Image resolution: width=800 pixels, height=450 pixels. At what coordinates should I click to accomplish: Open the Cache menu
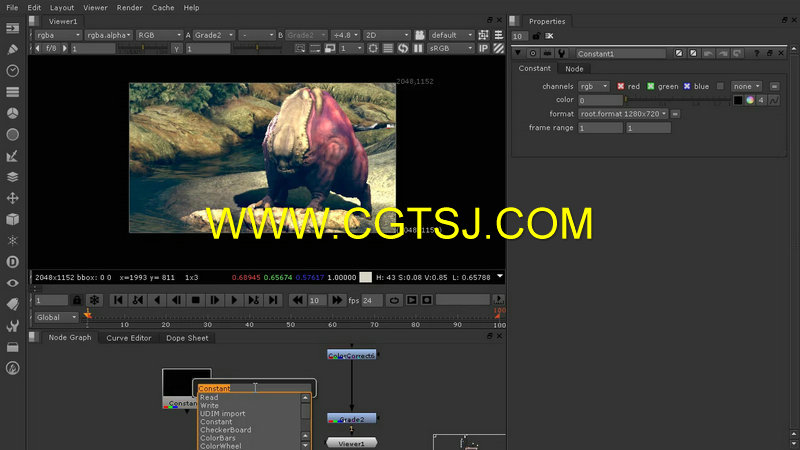point(163,8)
